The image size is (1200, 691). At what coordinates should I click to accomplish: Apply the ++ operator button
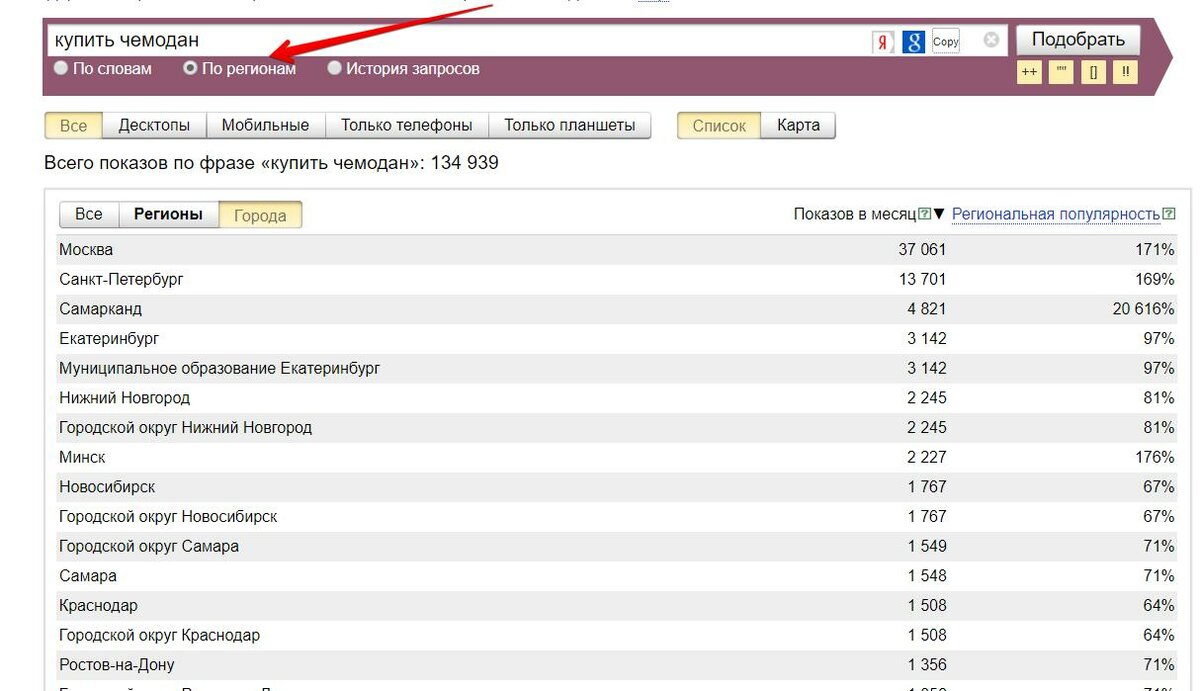pos(1029,72)
